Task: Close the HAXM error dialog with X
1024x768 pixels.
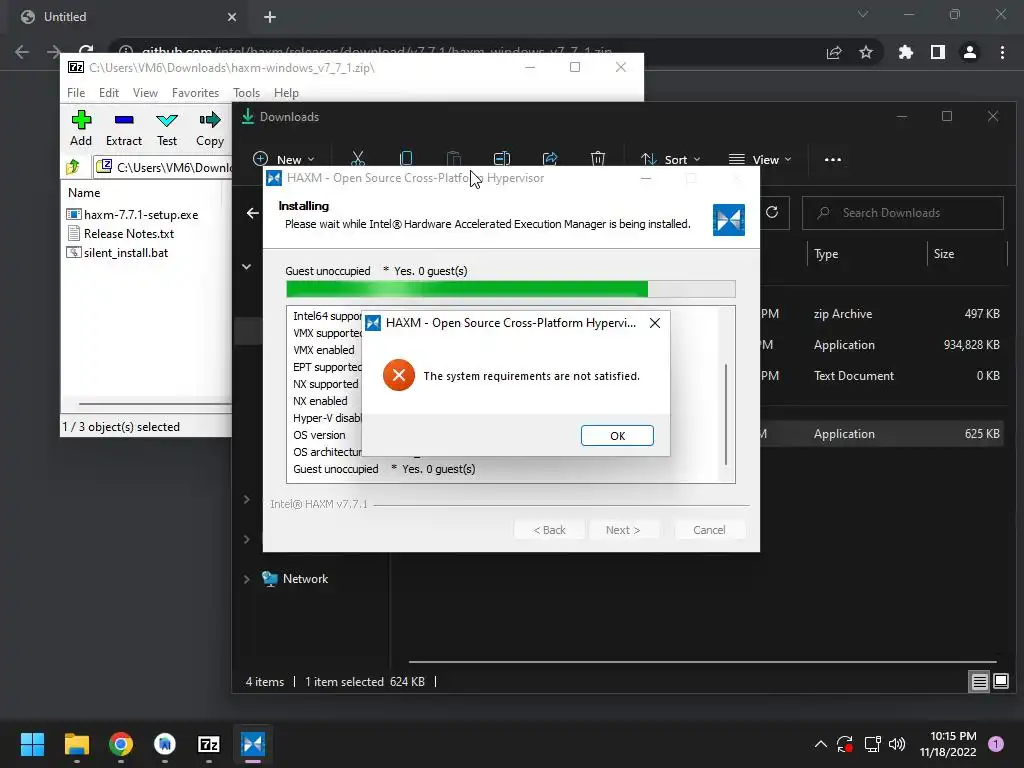Action: pyautogui.click(x=654, y=323)
